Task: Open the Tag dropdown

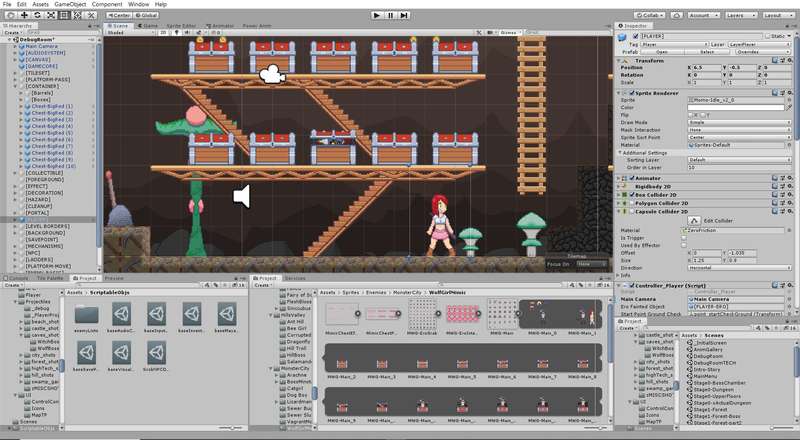Action: pyautogui.click(x=674, y=44)
